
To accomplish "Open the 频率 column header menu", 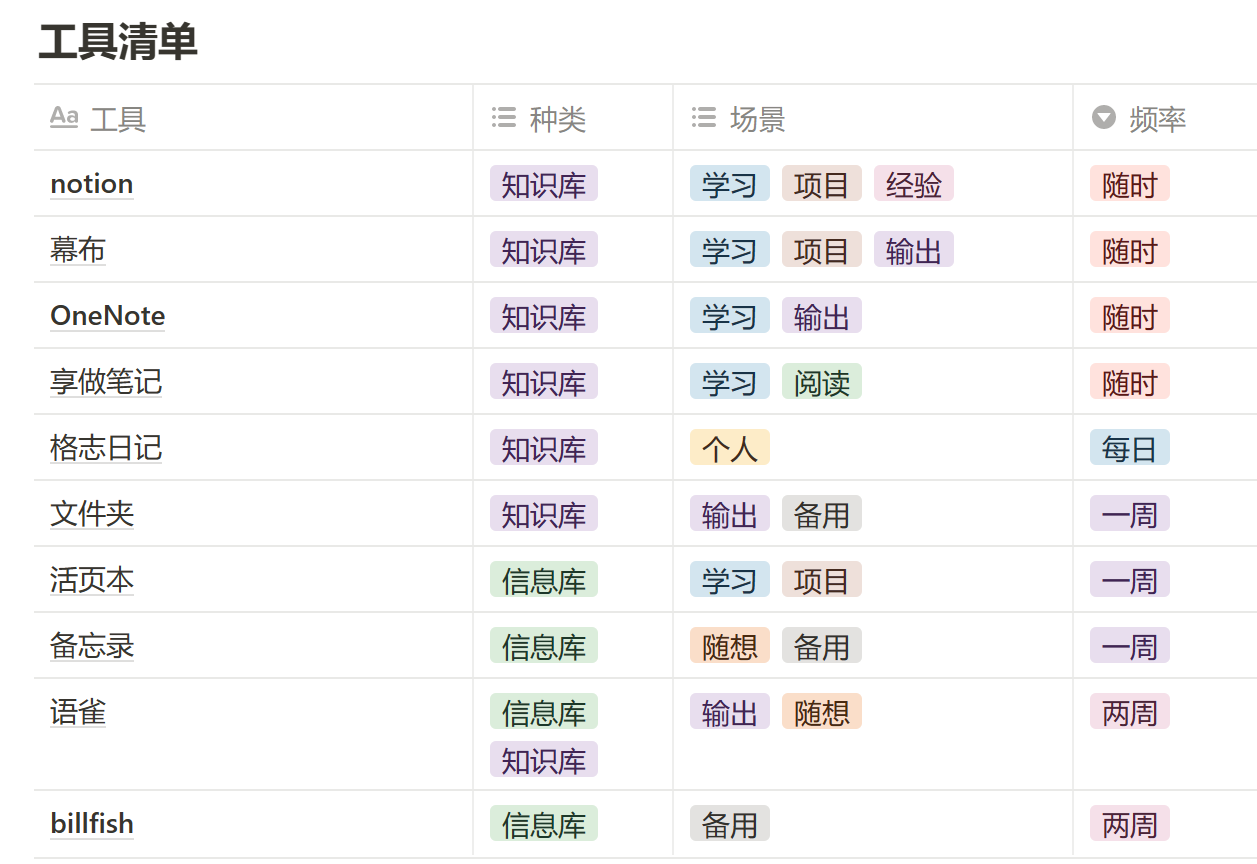I will click(x=1165, y=118).
